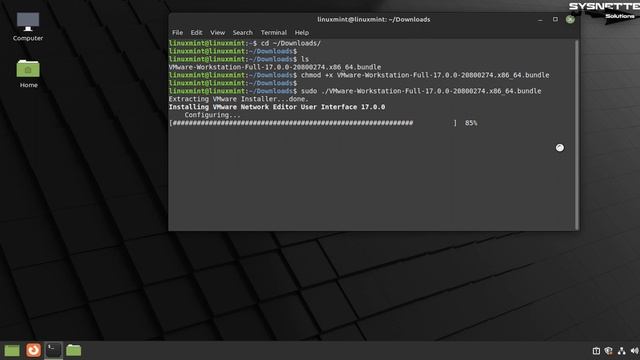This screenshot has width=640, height=360.
Task: Open the File menu in Terminal
Action: (x=177, y=32)
